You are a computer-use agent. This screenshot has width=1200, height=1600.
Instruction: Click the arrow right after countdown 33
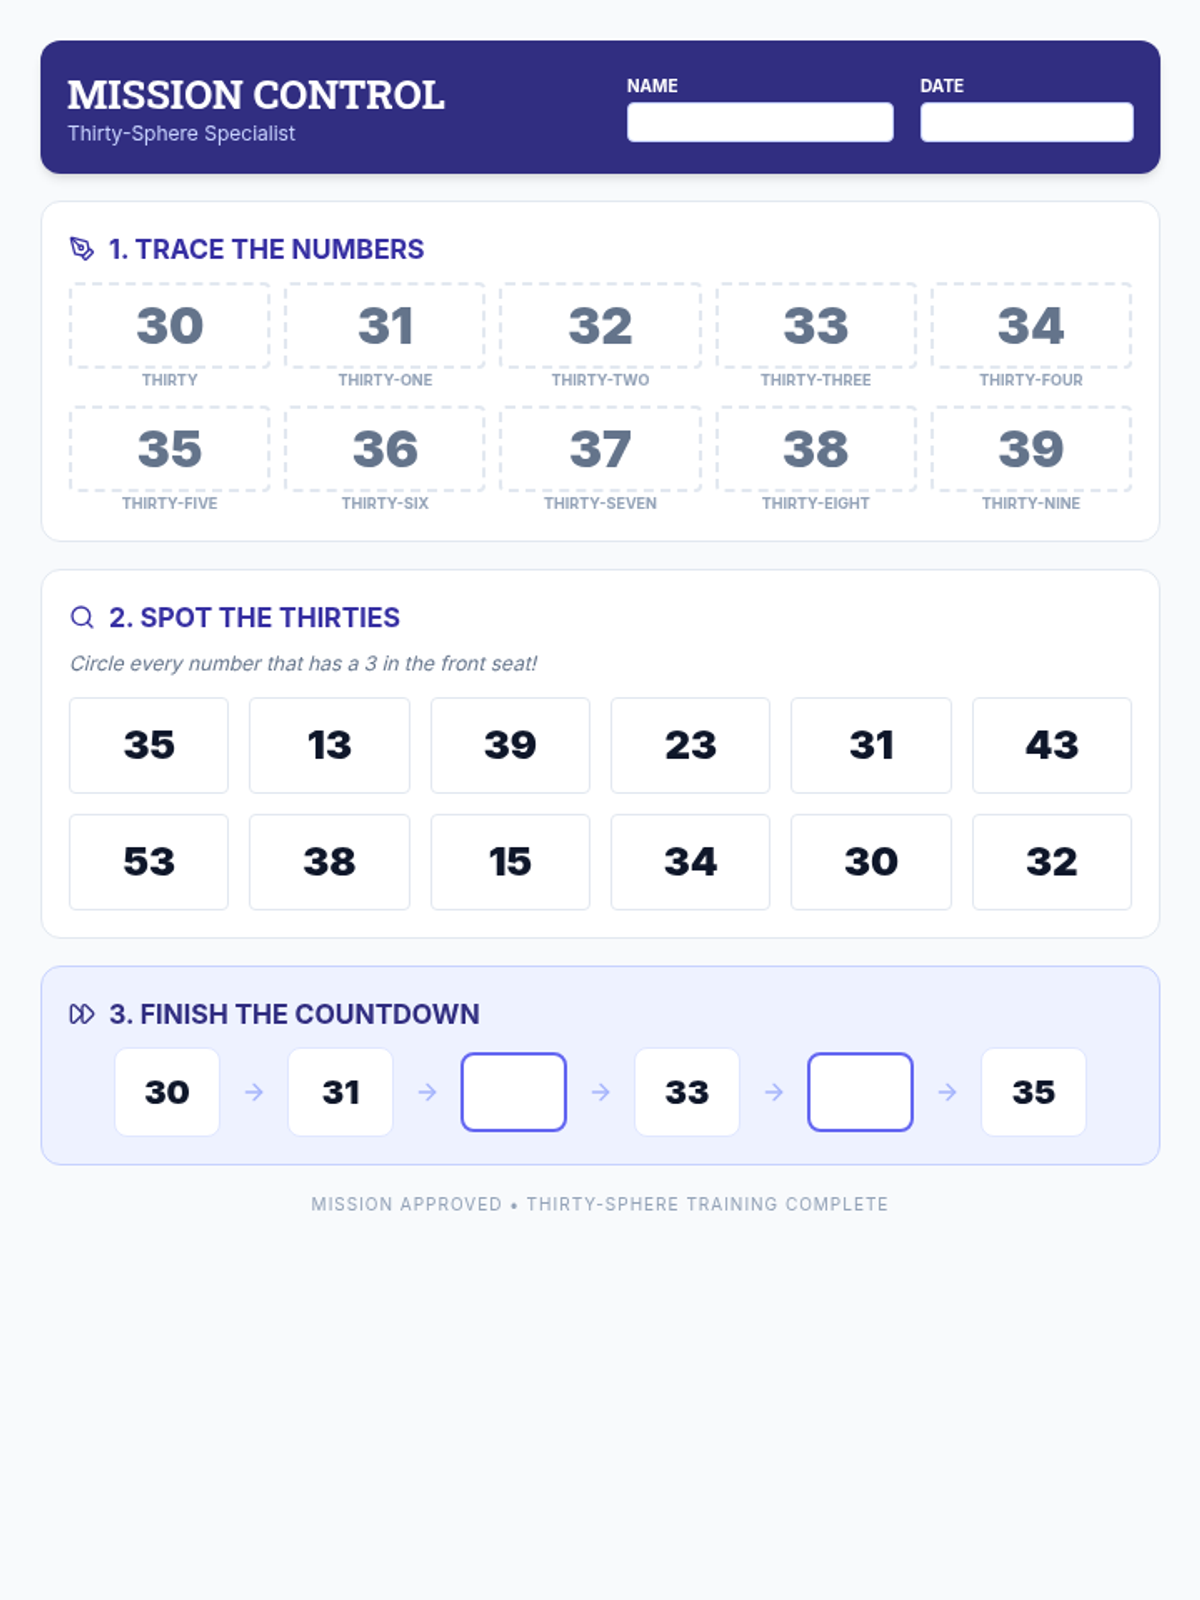774,1092
